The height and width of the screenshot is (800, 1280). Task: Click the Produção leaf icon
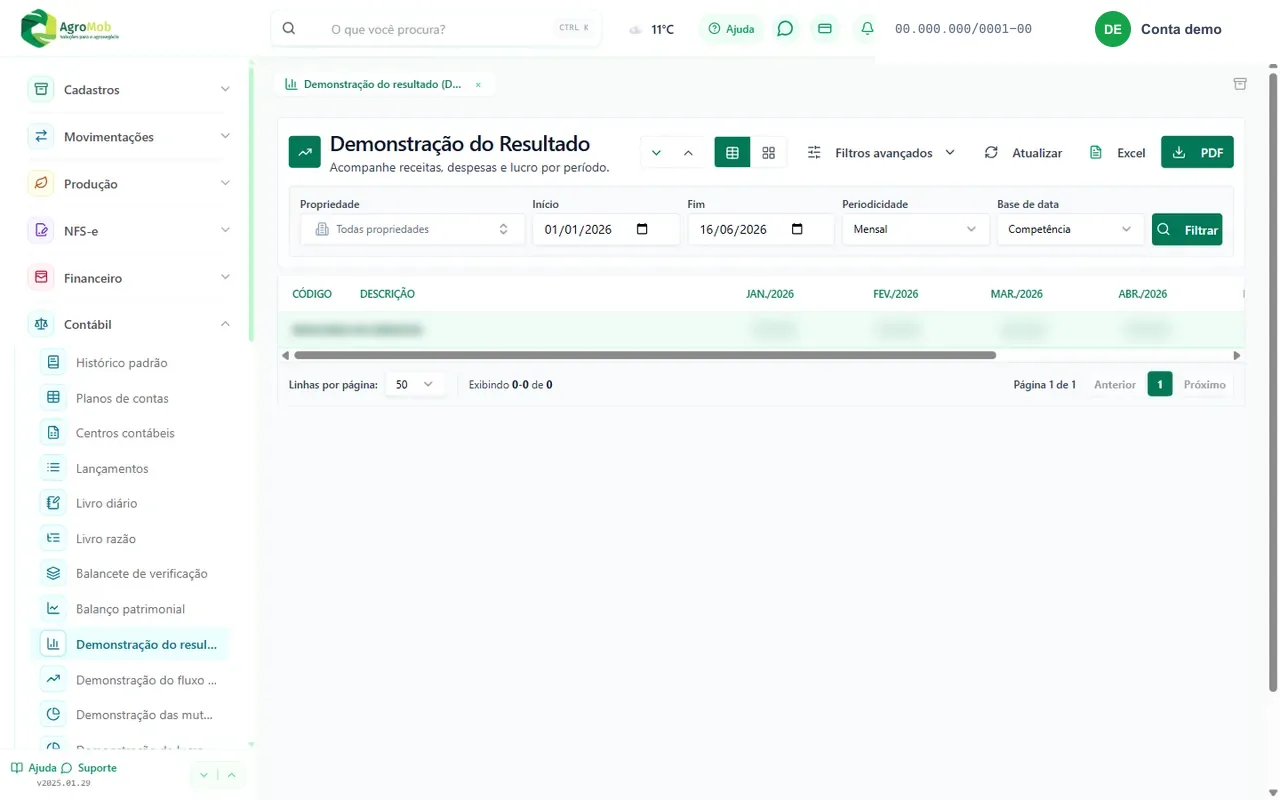tap(41, 183)
